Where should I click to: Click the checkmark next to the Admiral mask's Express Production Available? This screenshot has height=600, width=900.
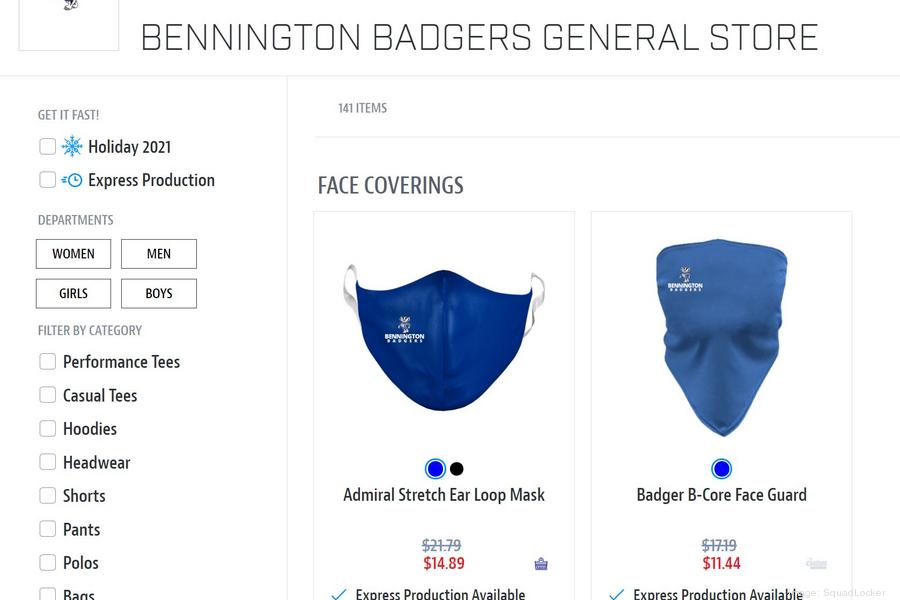339,594
